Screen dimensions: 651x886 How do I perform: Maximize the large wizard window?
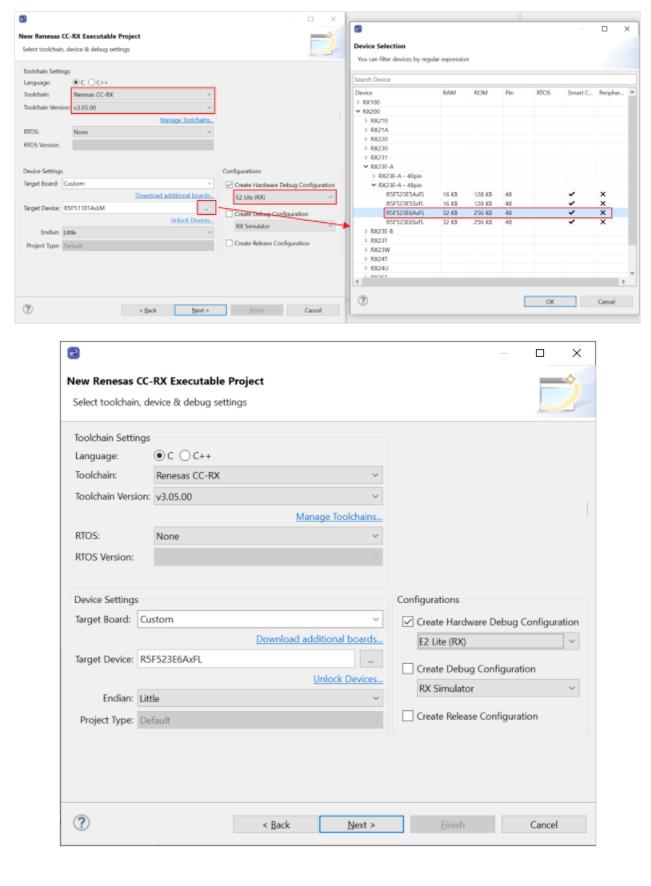540,353
